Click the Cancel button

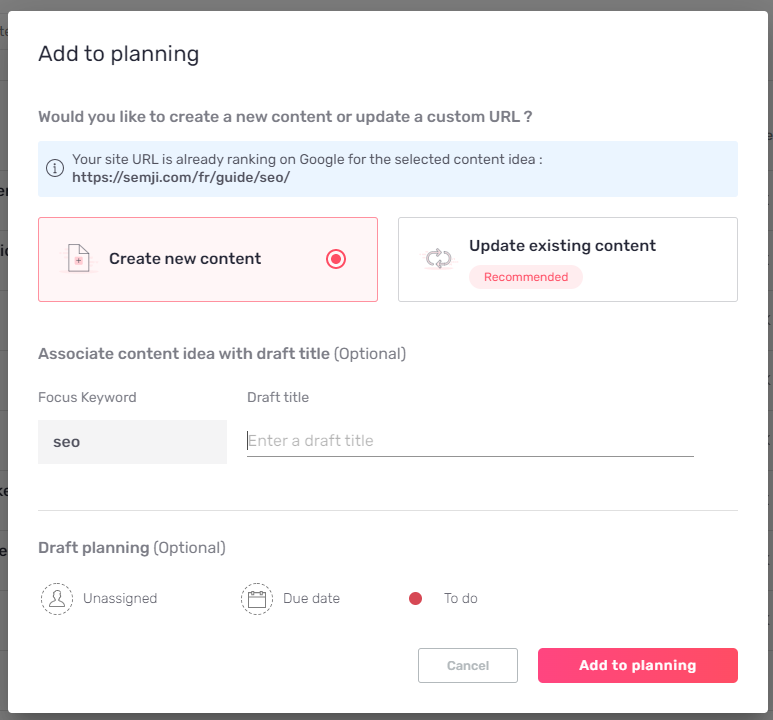click(x=468, y=665)
